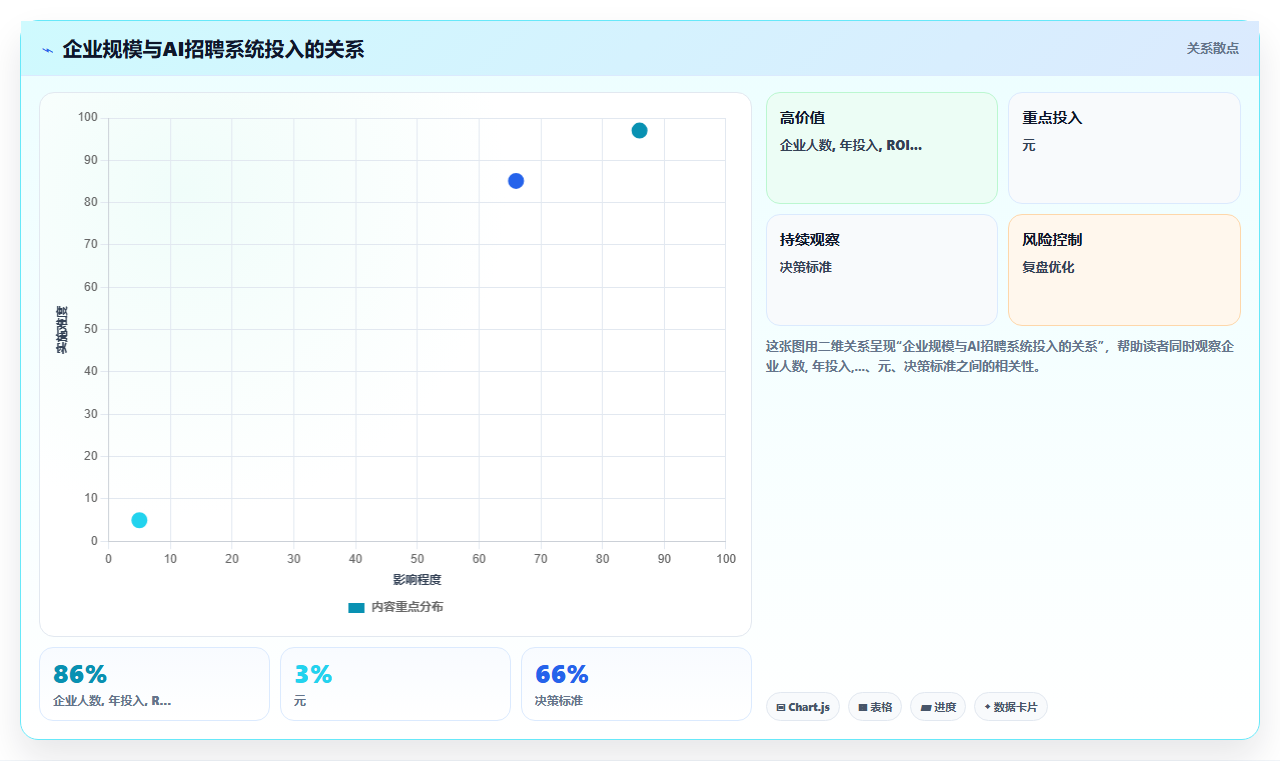Image resolution: width=1280 pixels, height=761 pixels.
Task: Click the teal scatter point near 86
Action: [639, 131]
